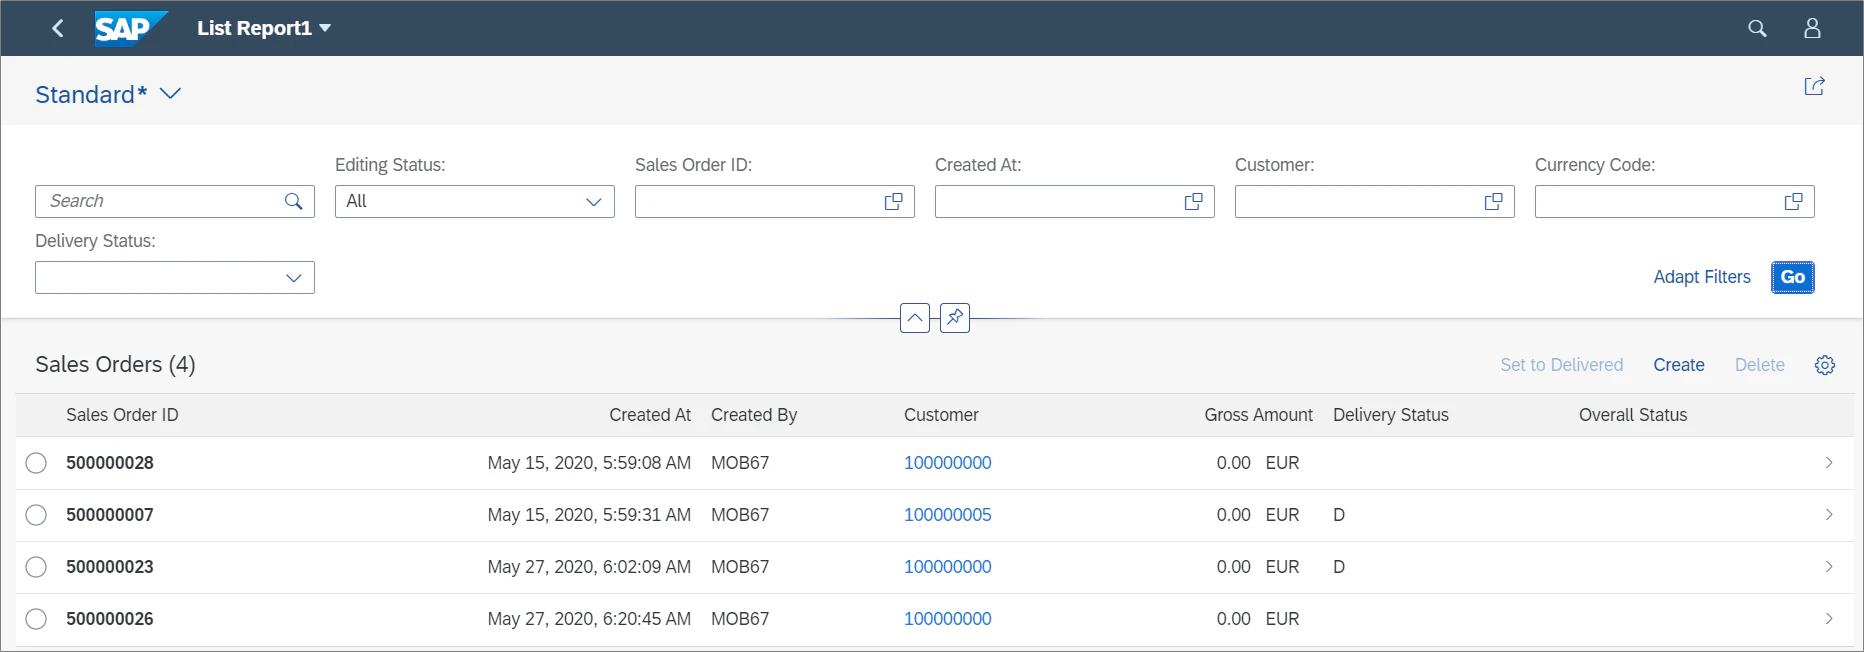The height and width of the screenshot is (652, 1864).
Task: Click the Sales Order ID column header
Action: point(122,415)
